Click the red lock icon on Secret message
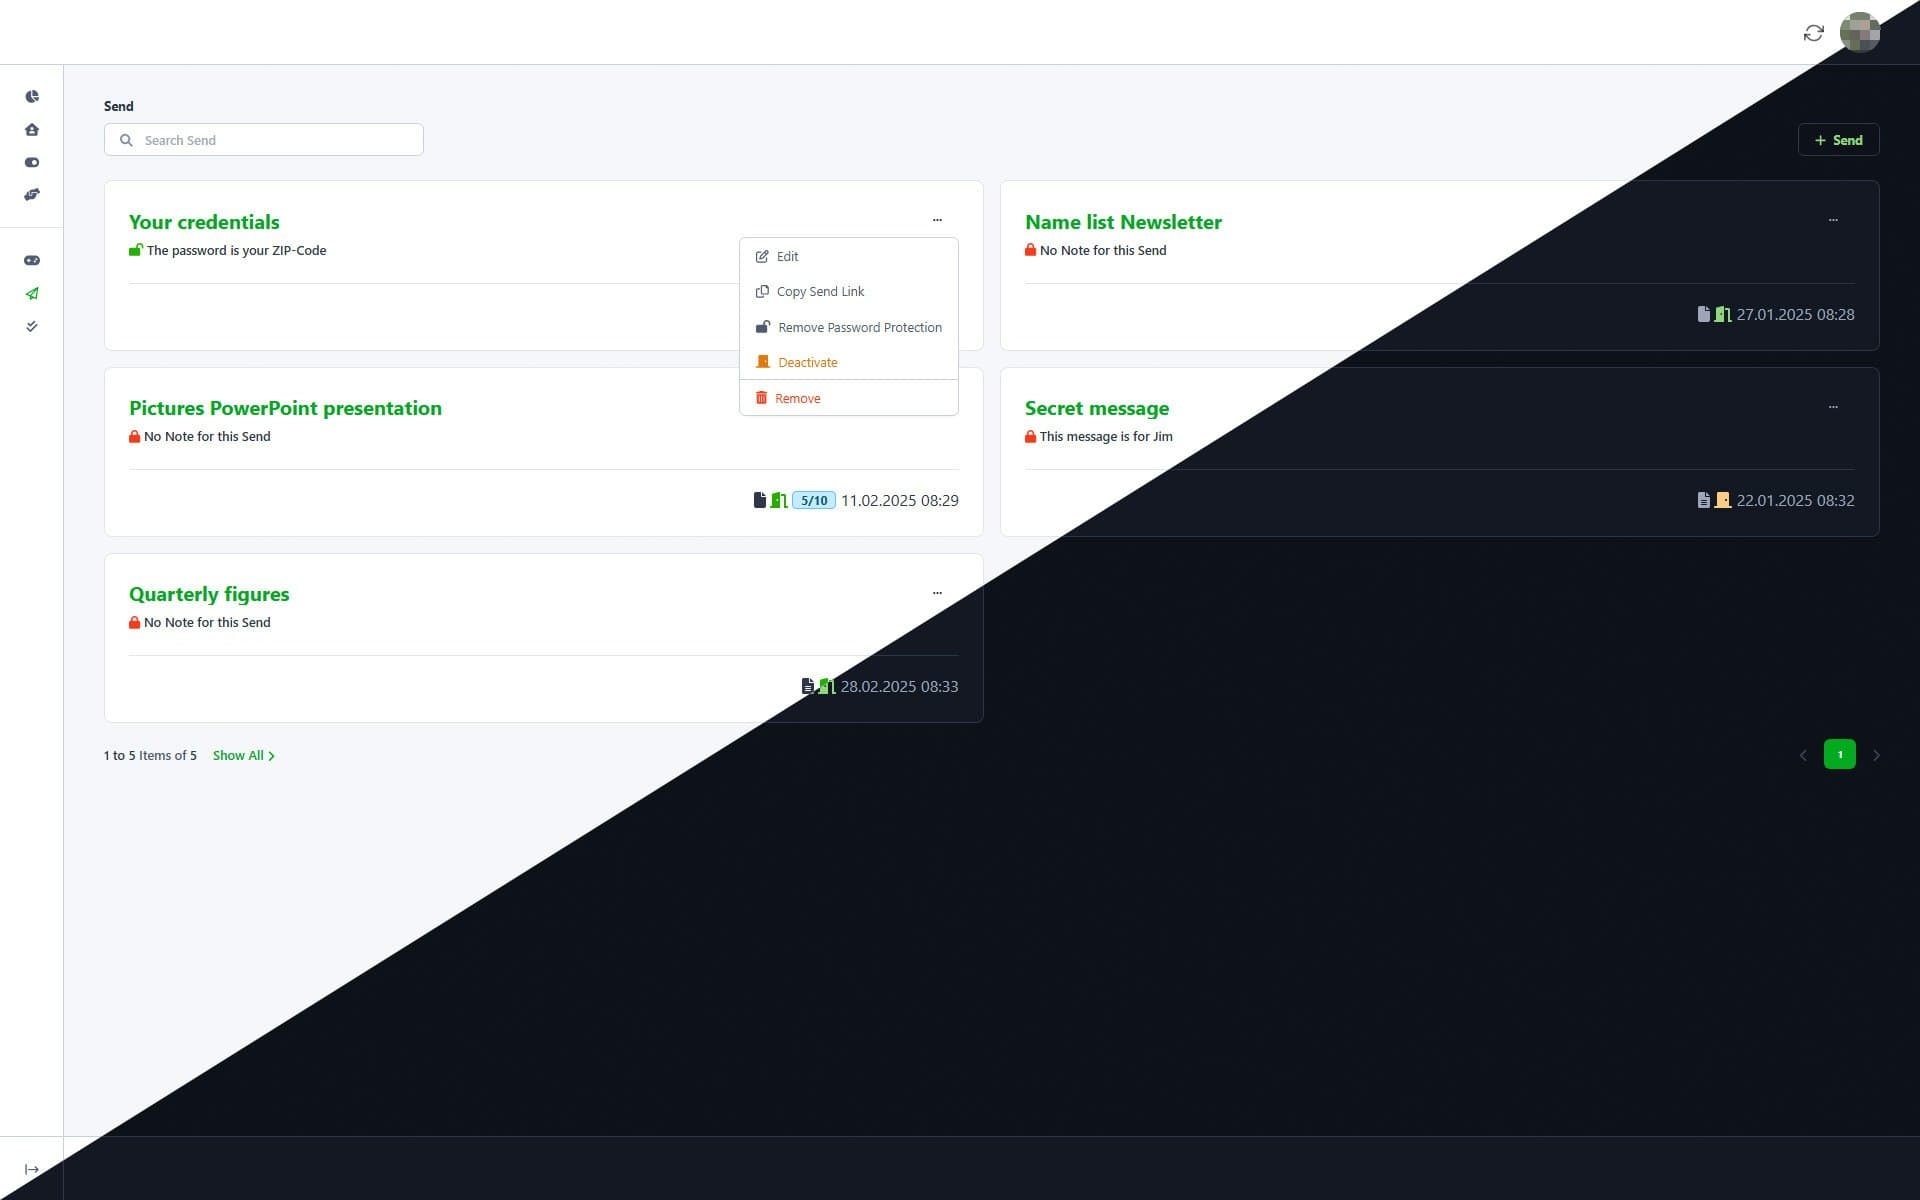Screen dimensions: 1920x1200 click(x=1030, y=435)
